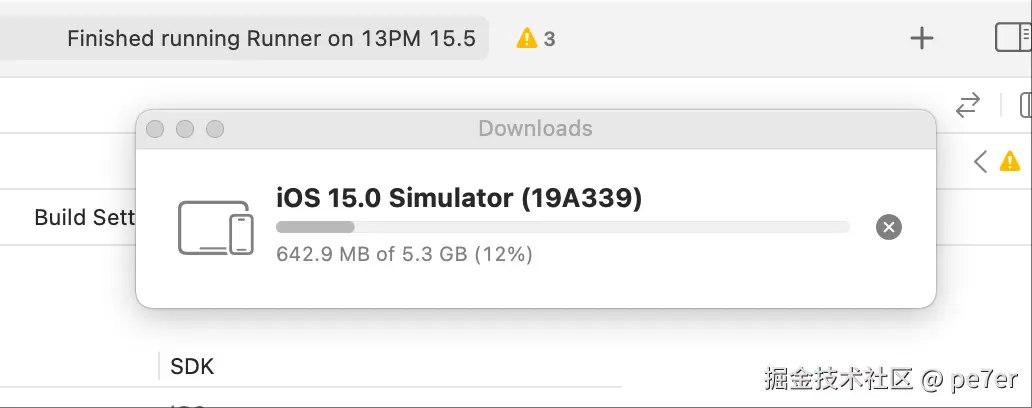The width and height of the screenshot is (1032, 408).
Task: Click the yellow warning triangle in the toolbar
Action: pos(526,39)
